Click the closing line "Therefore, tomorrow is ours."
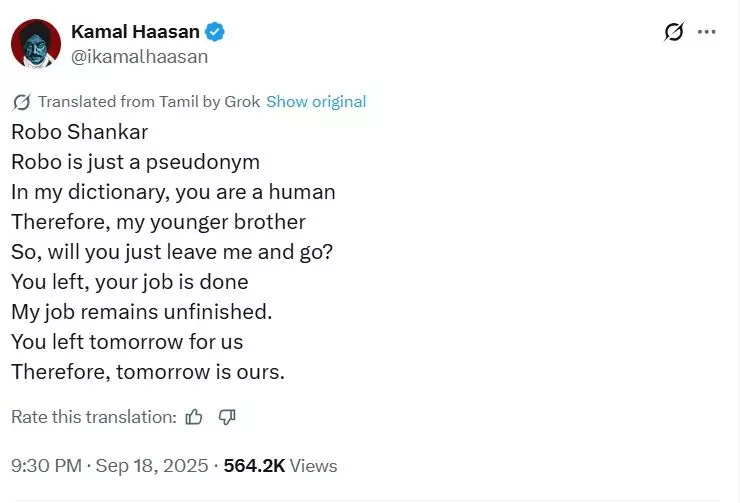This screenshot has height=503, width=740. (148, 372)
